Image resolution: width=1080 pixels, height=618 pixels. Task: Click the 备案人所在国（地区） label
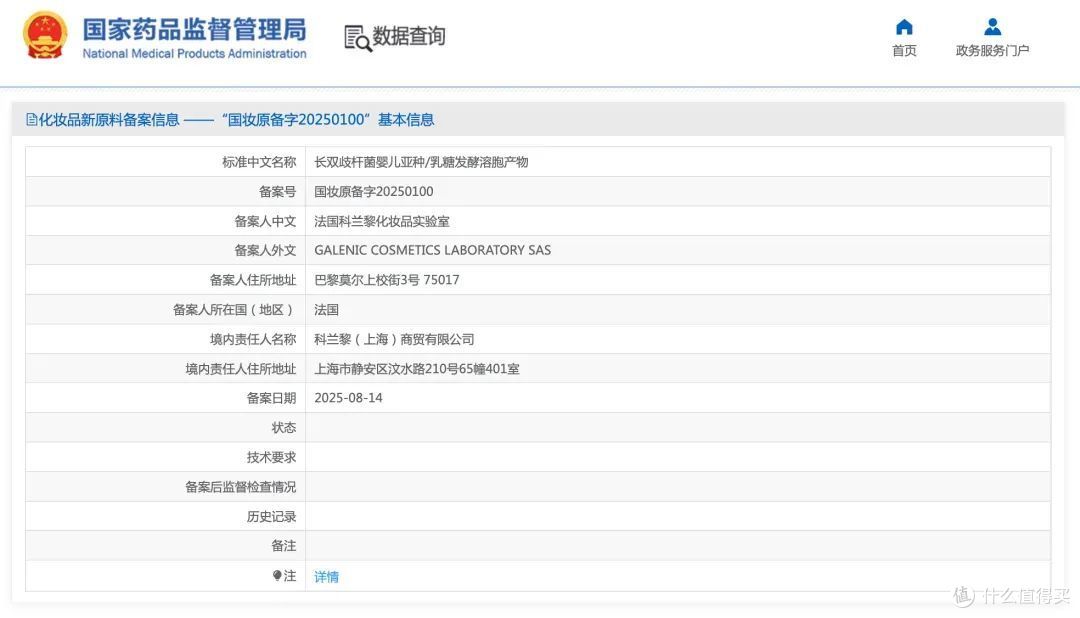[234, 309]
